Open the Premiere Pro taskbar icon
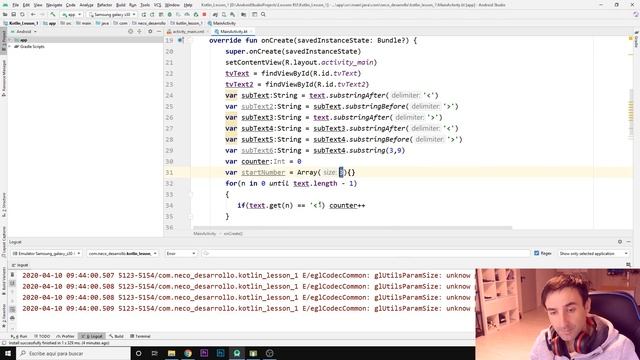The image size is (640, 360). (204, 353)
